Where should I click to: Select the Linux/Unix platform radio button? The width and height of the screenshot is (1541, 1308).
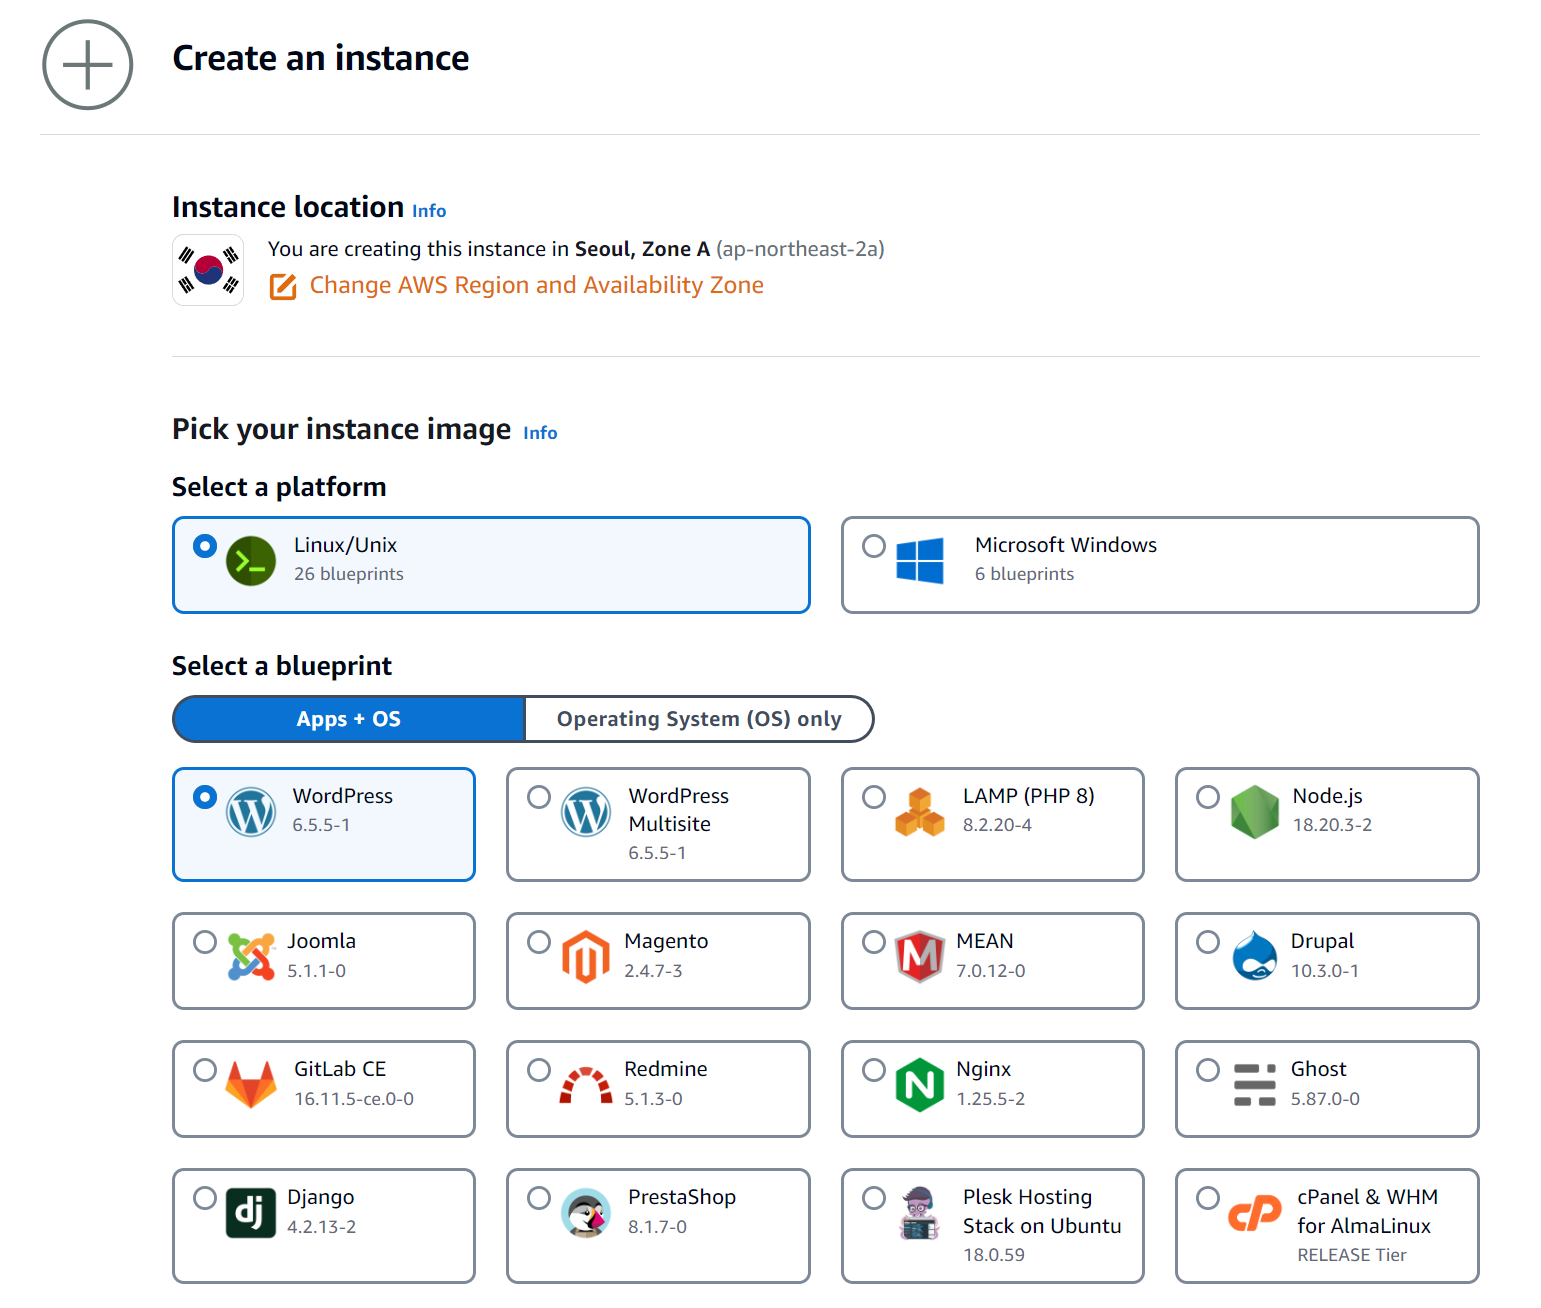point(205,546)
